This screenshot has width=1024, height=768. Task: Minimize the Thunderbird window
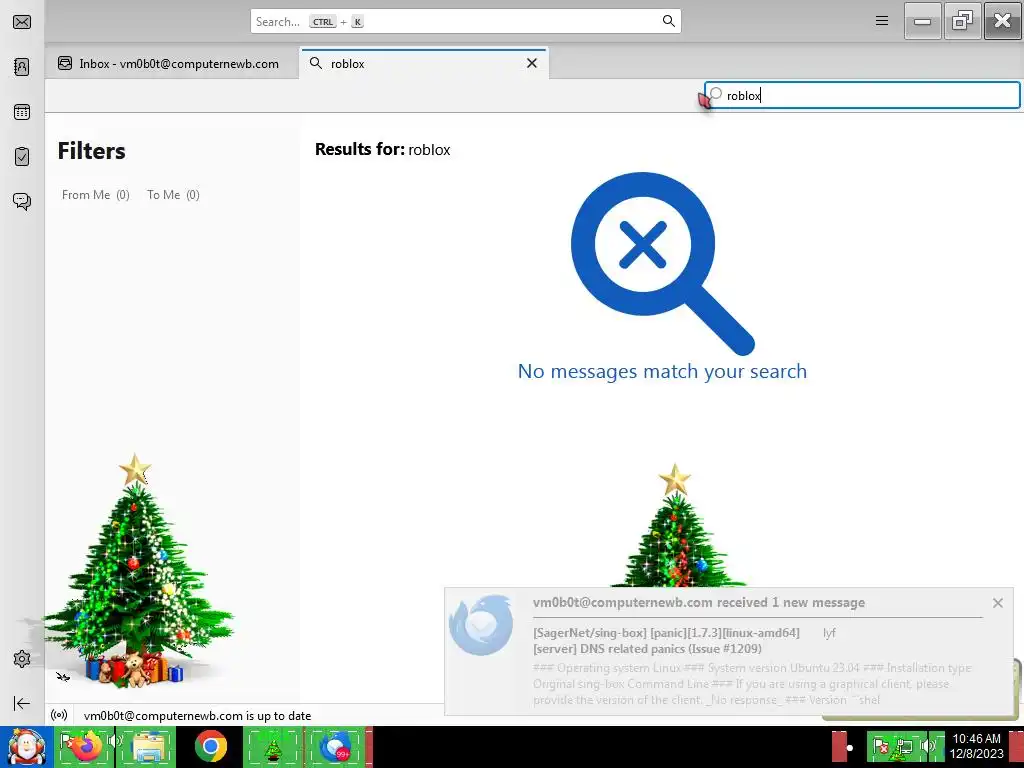pyautogui.click(x=922, y=21)
